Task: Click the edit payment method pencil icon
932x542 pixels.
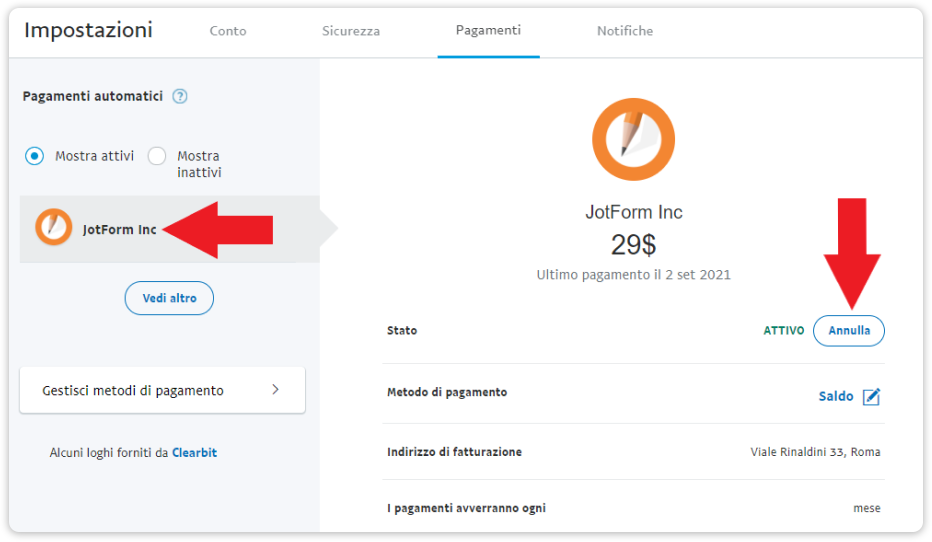Action: pyautogui.click(x=871, y=397)
